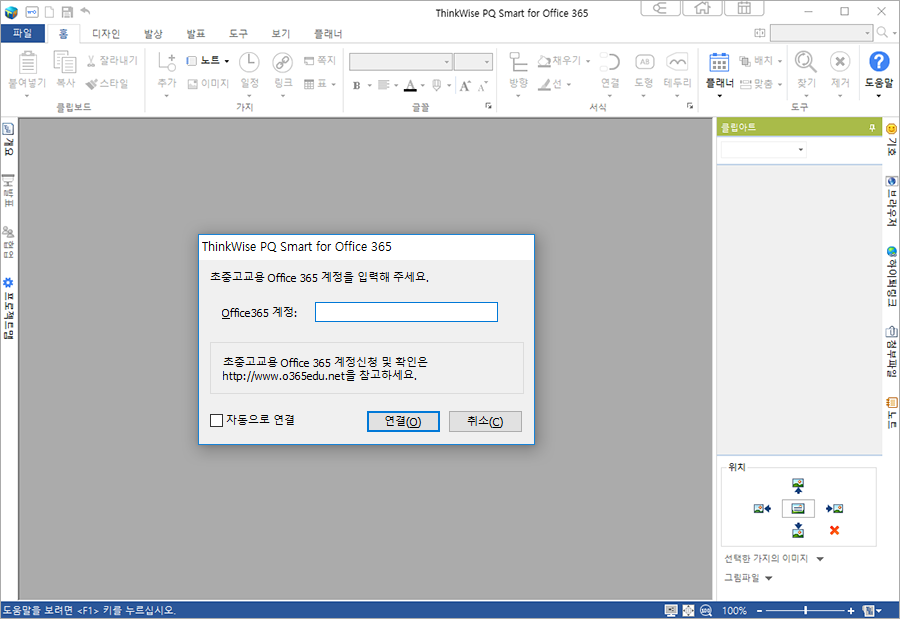900x619 pixels.
Task: Click the zoom out minus button
Action: click(759, 610)
